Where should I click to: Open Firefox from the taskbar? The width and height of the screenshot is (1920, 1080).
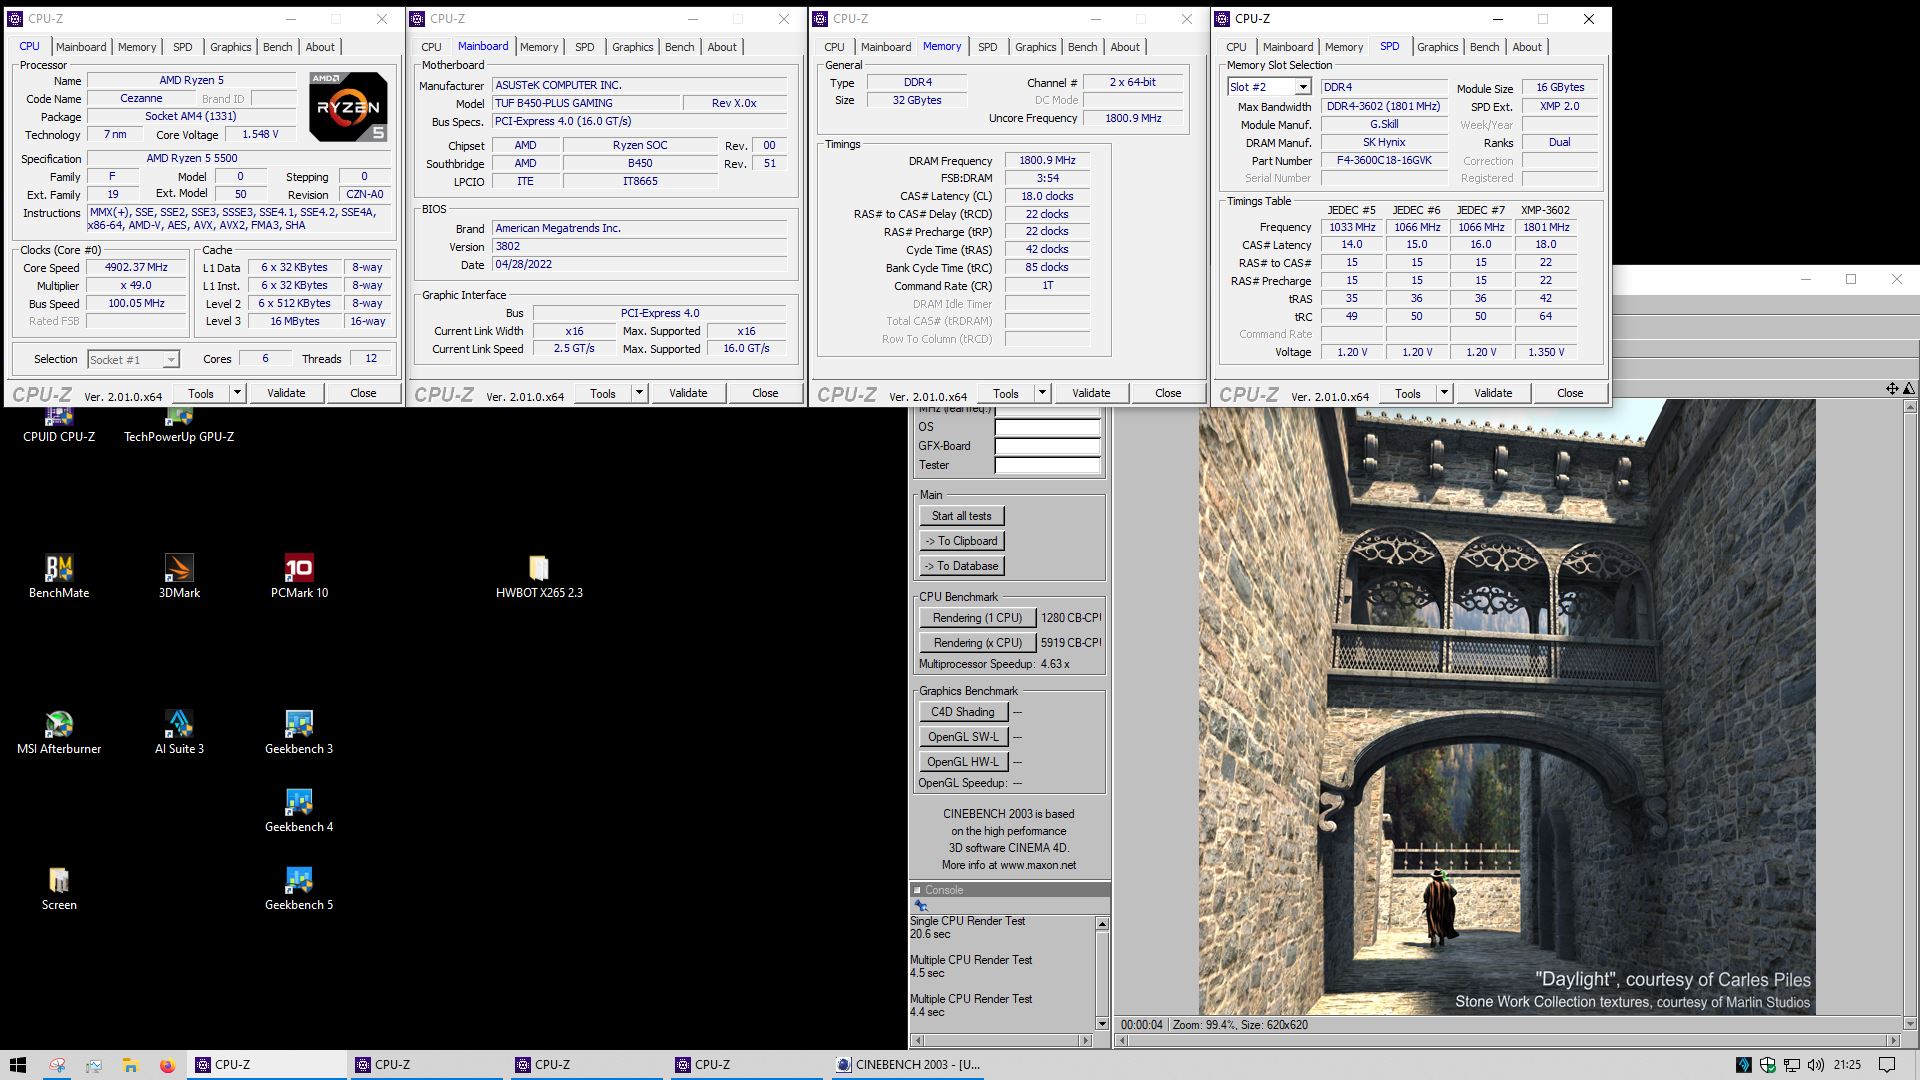tap(167, 1065)
